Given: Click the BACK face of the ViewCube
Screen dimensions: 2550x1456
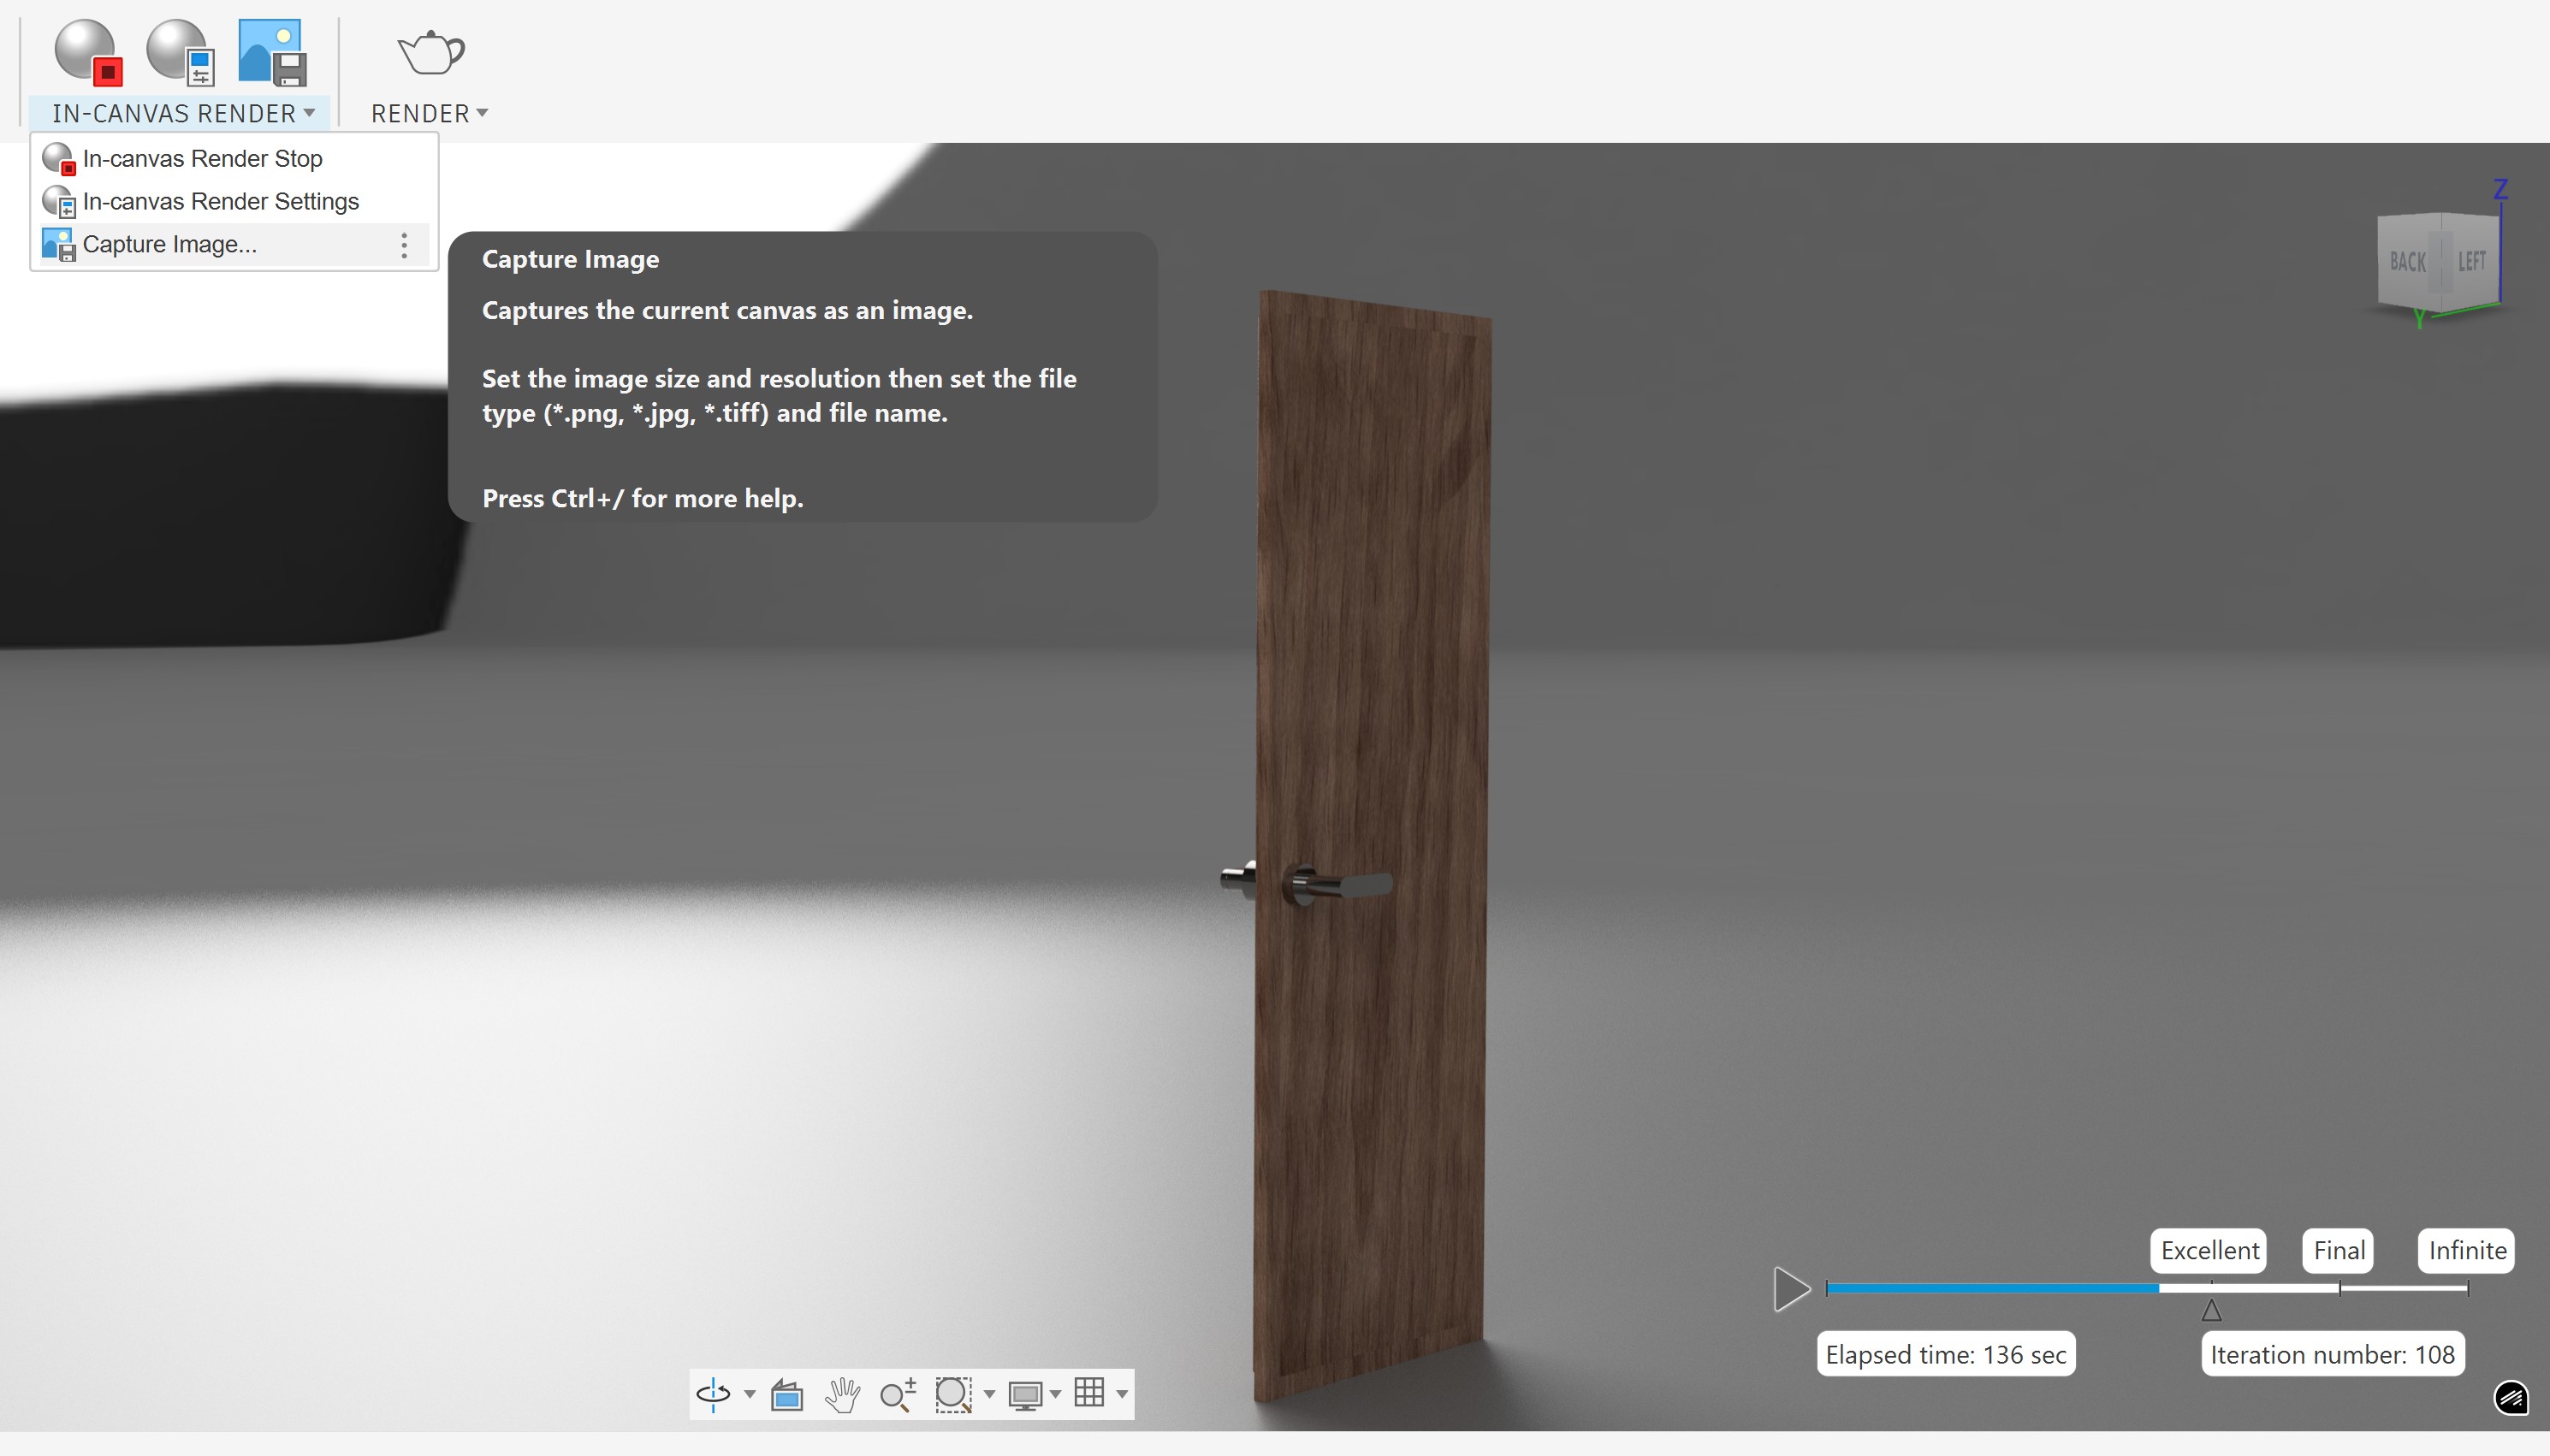Looking at the screenshot, I should (x=2407, y=262).
